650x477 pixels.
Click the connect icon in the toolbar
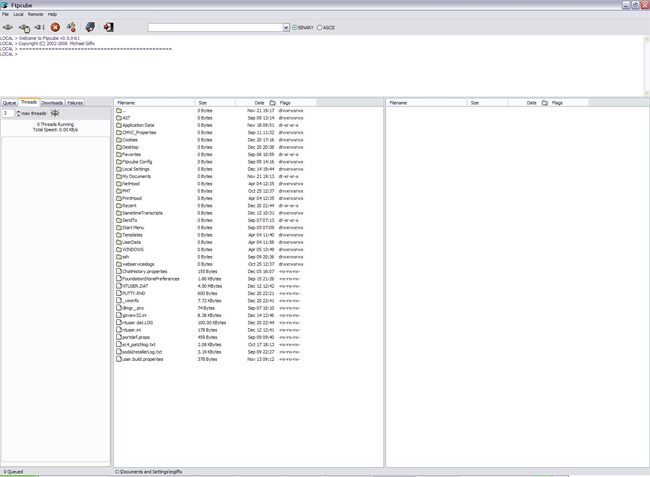point(8,27)
